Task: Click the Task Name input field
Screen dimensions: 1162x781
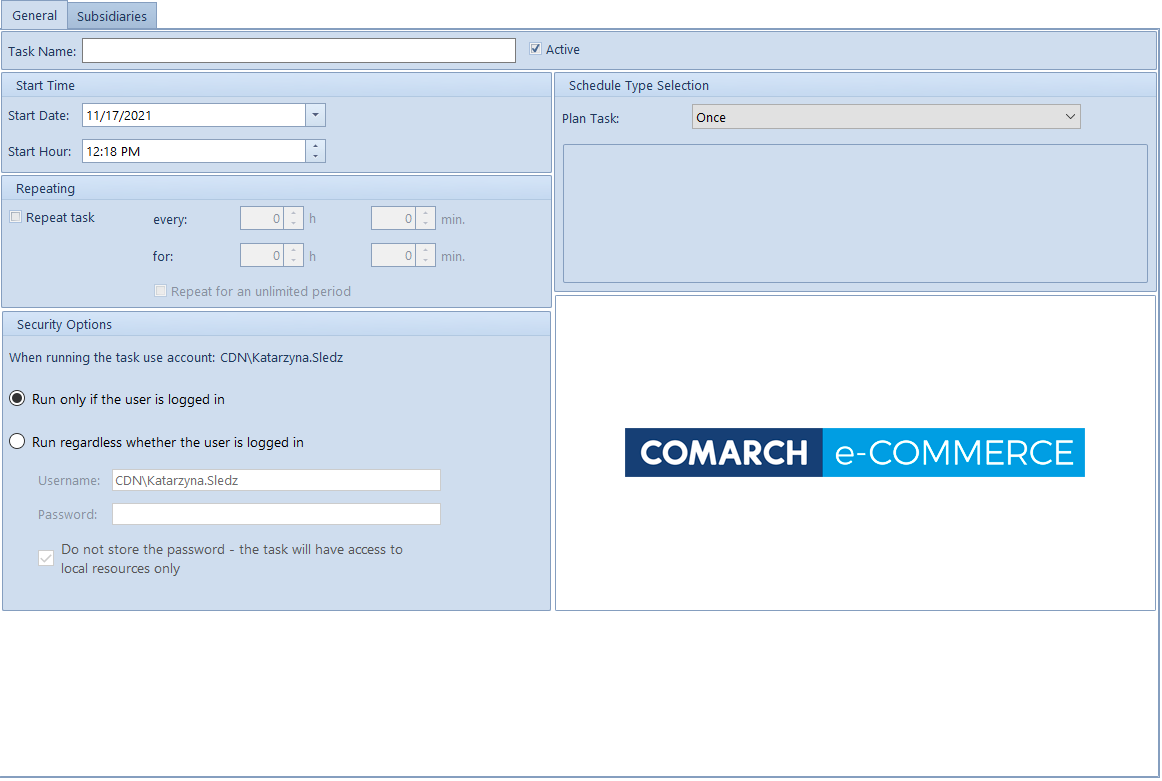Action: [x=299, y=50]
